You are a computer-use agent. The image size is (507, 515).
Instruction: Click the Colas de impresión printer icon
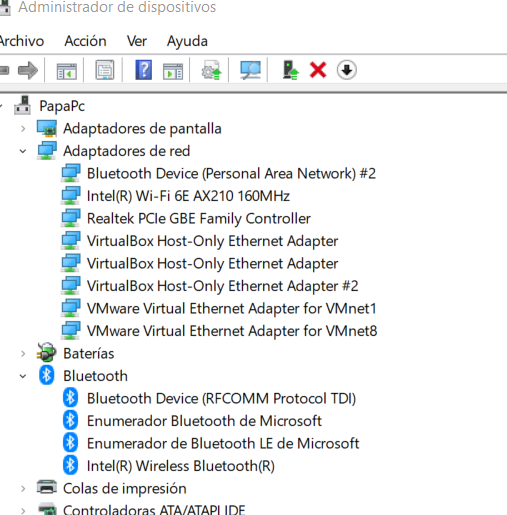pos(47,488)
